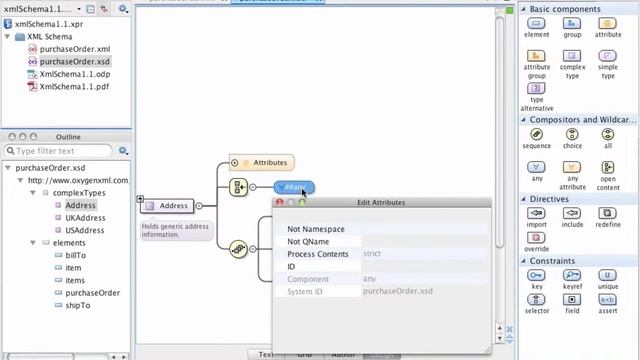Viewport: 640px width, 360px height.
Task: Select the element component in the palette
Action: 536,24
